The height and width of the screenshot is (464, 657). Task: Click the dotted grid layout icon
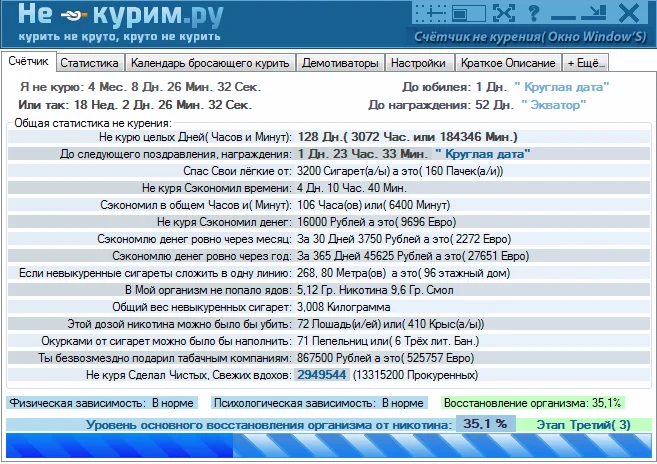point(433,14)
